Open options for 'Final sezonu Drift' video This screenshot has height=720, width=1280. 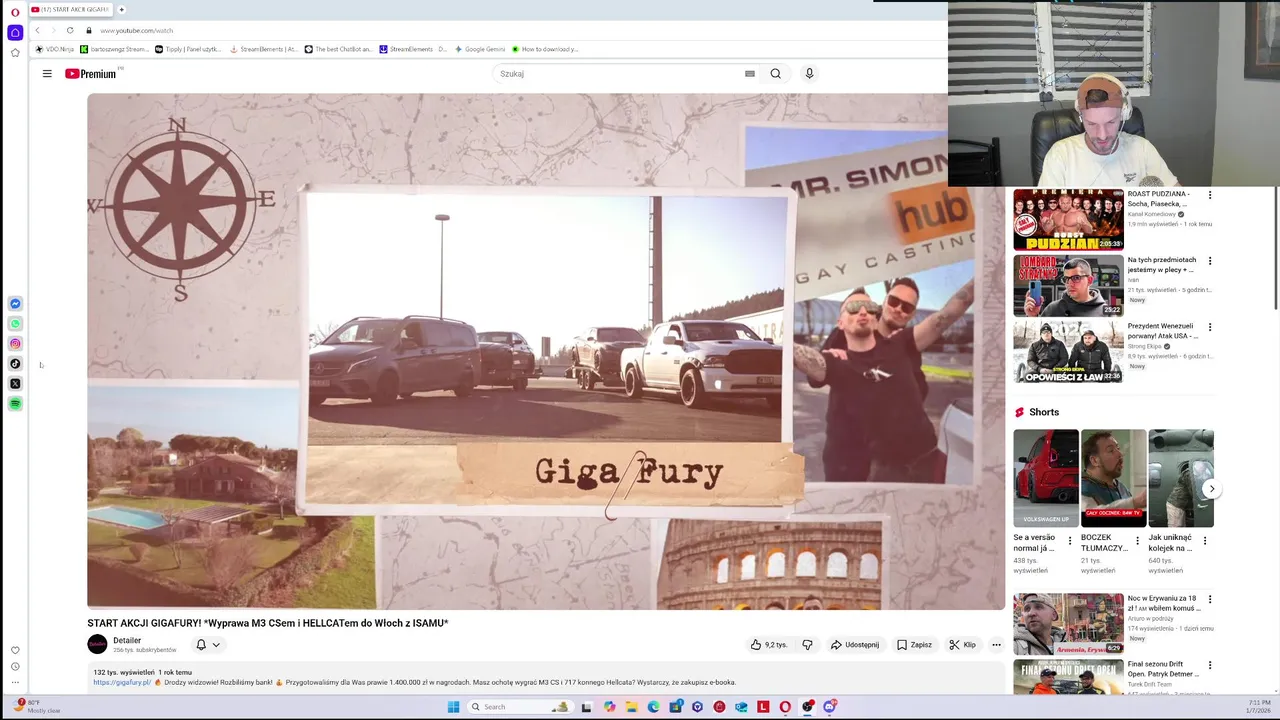coord(1210,665)
